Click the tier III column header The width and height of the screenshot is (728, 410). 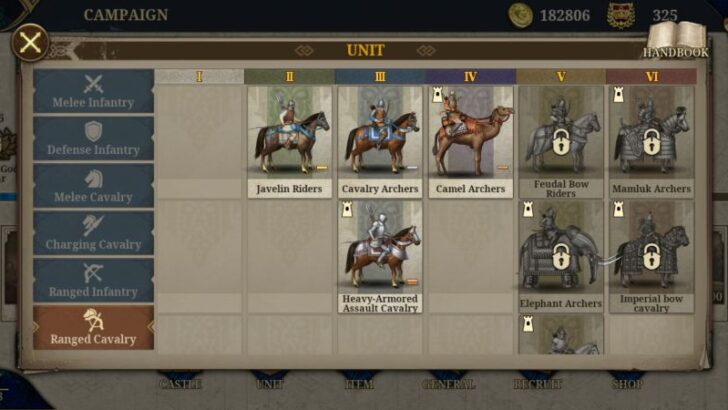[380, 77]
